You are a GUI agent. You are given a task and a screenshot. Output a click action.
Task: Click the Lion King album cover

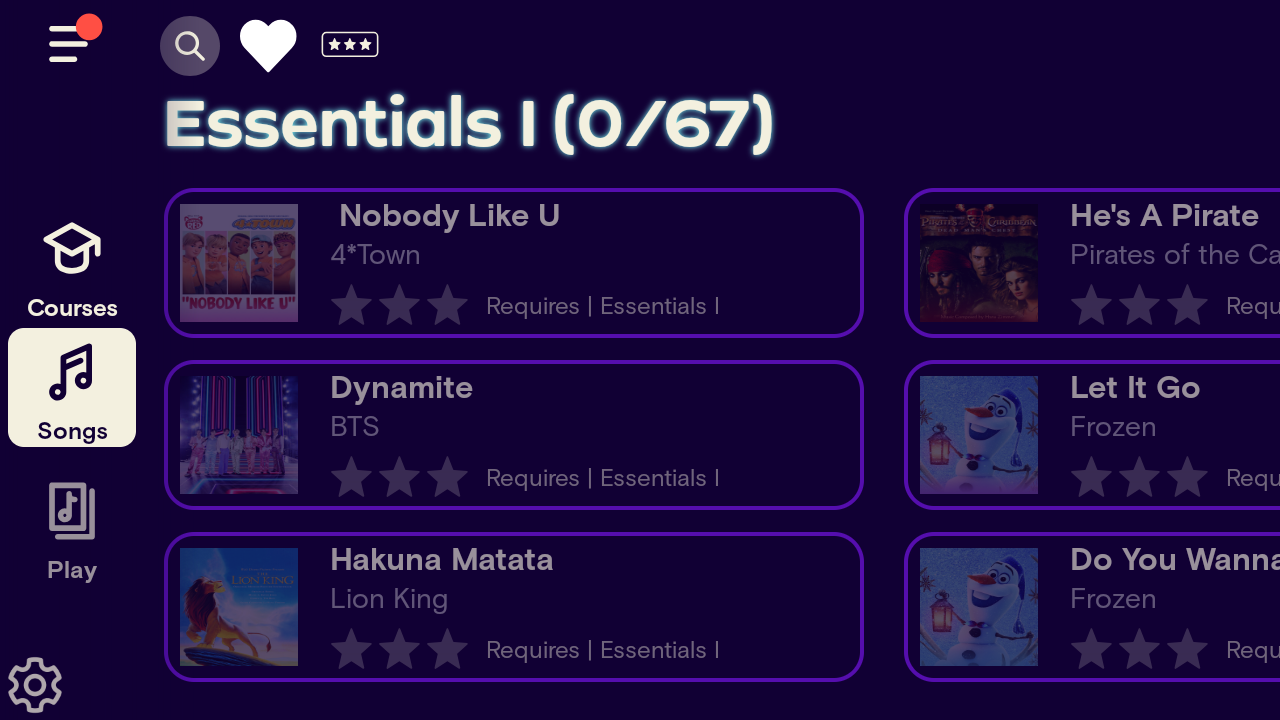[239, 607]
